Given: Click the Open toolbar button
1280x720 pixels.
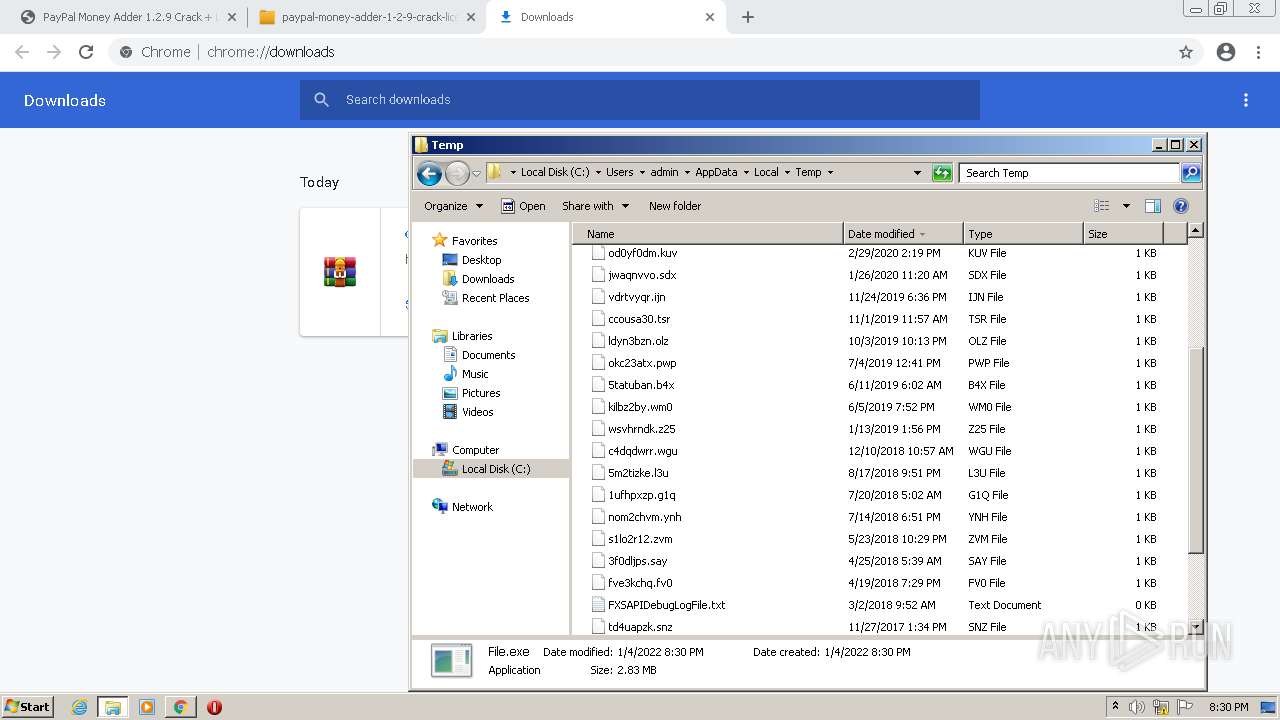Looking at the screenshot, I should pos(523,206).
